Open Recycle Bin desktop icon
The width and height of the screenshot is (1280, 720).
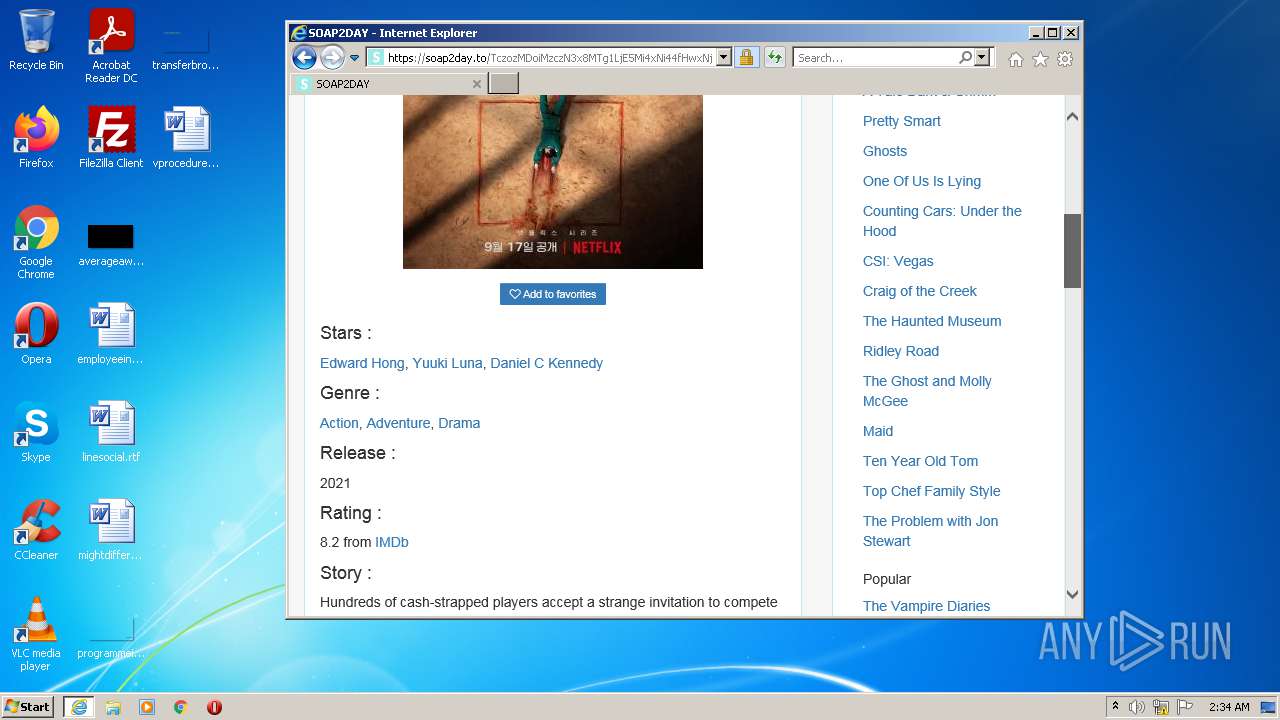[36, 40]
